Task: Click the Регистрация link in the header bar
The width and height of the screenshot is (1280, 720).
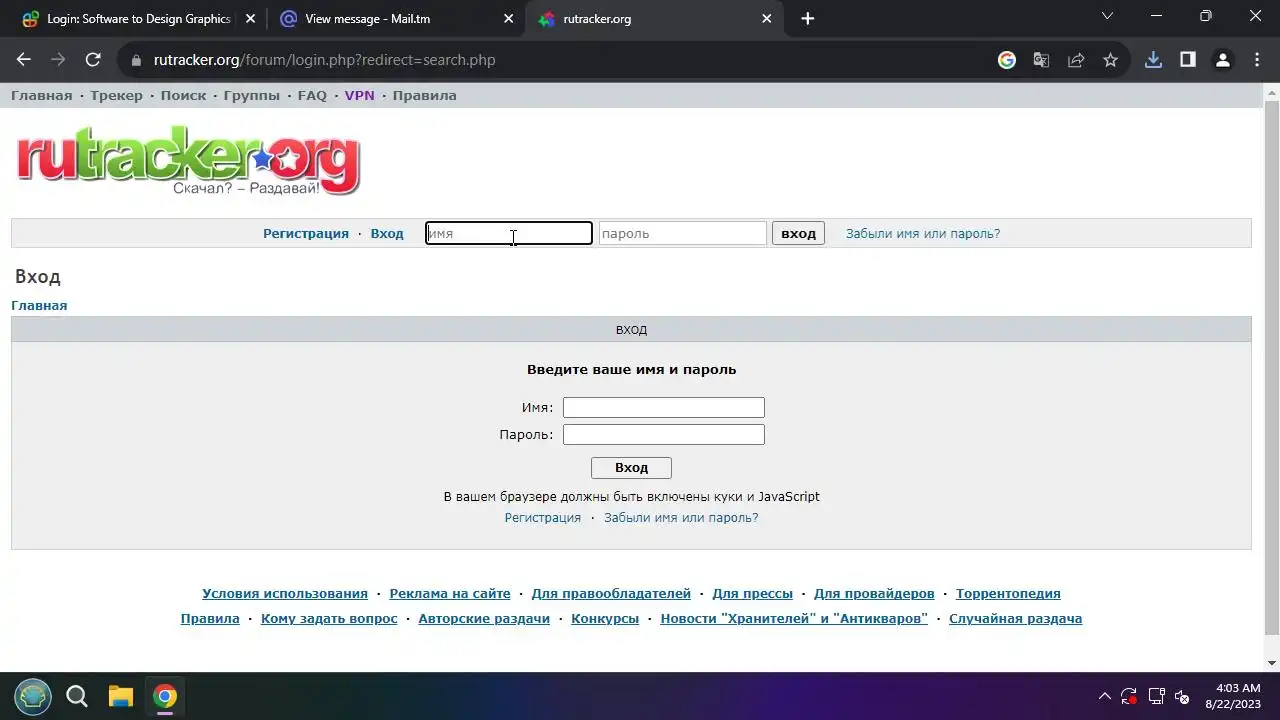Action: [x=306, y=234]
